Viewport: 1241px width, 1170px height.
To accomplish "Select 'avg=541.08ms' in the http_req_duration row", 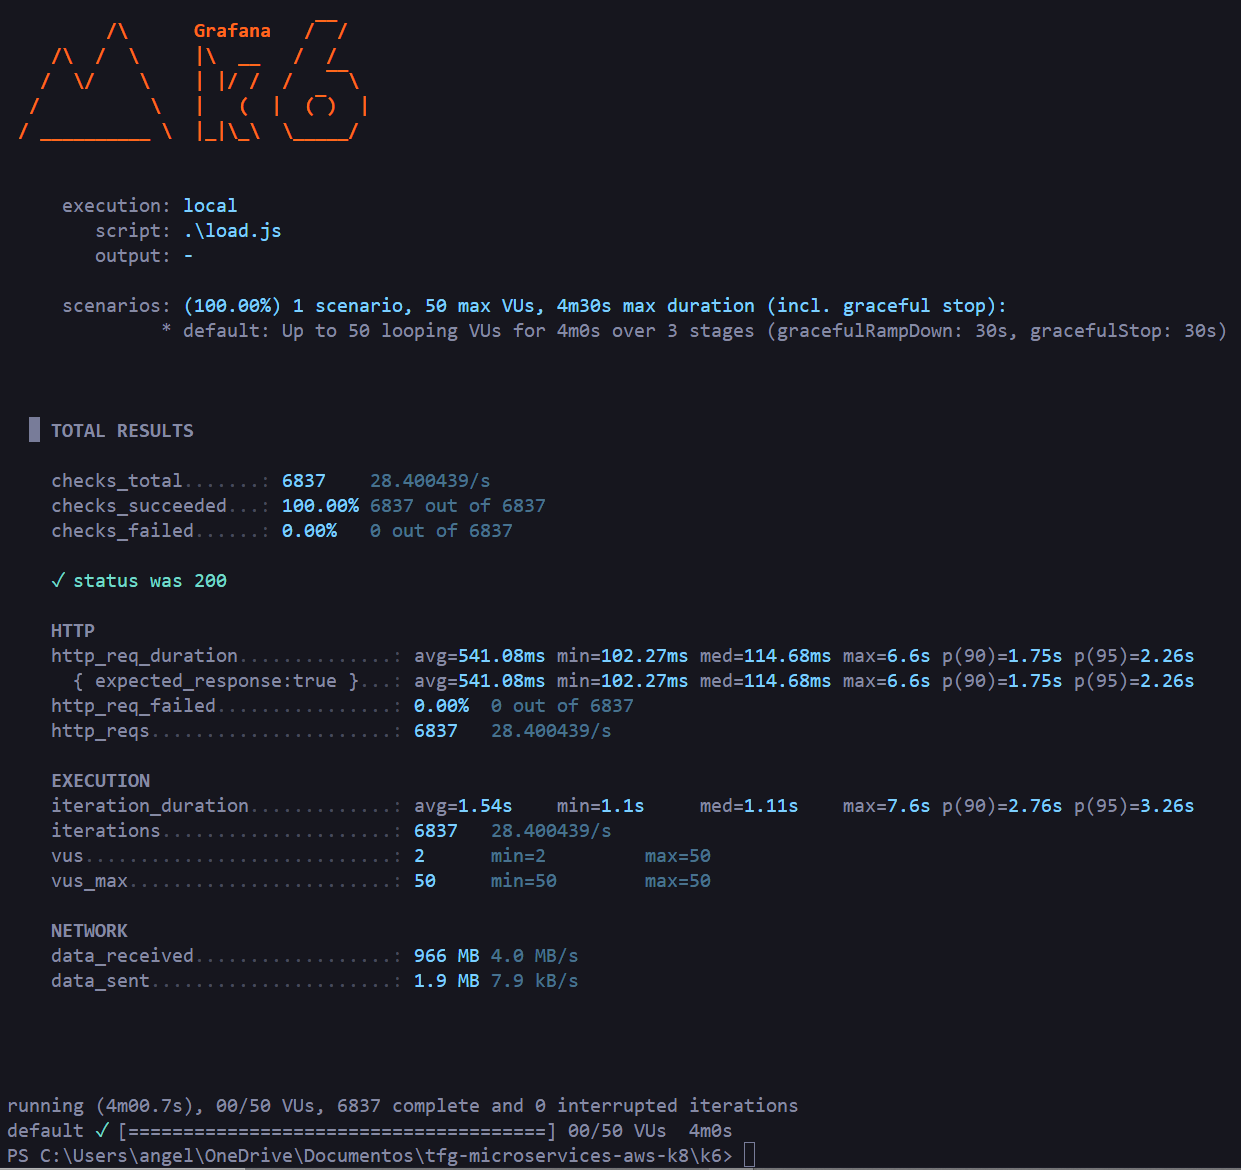I will tap(480, 656).
